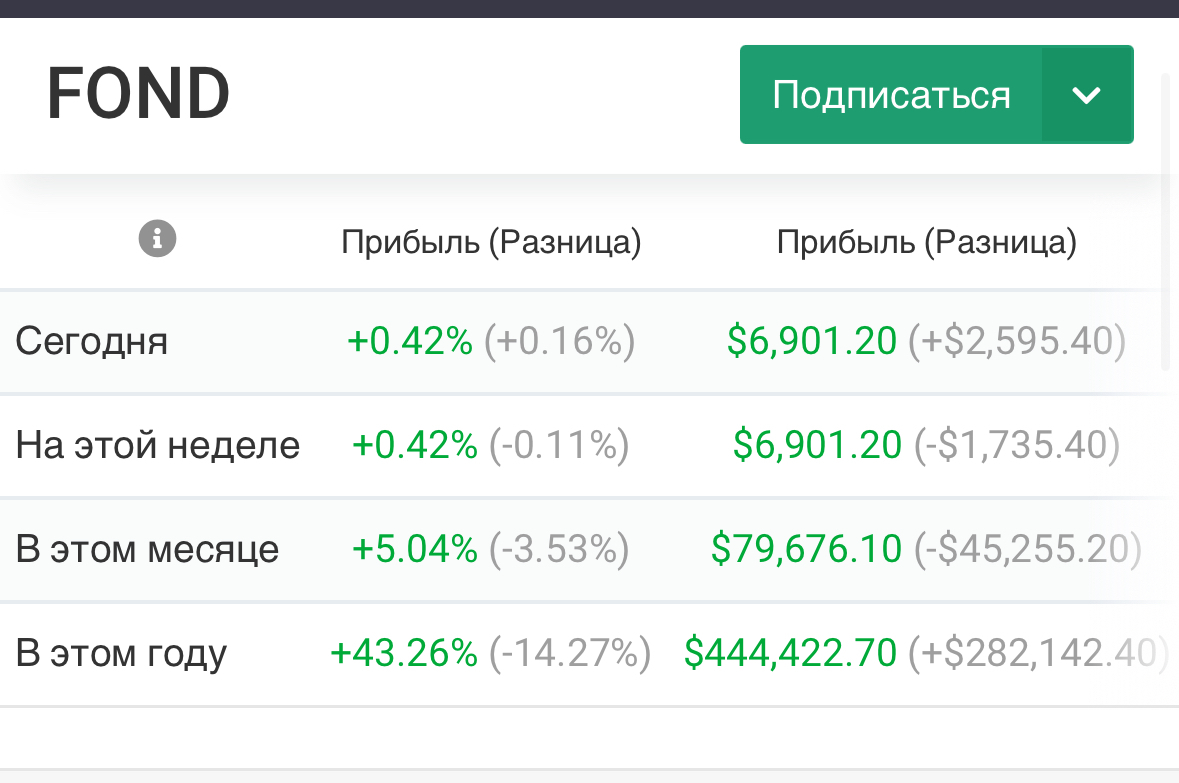1179x783 pixels.
Task: Click the dollar Прибыль (Разница) column header
Action: pos(926,242)
